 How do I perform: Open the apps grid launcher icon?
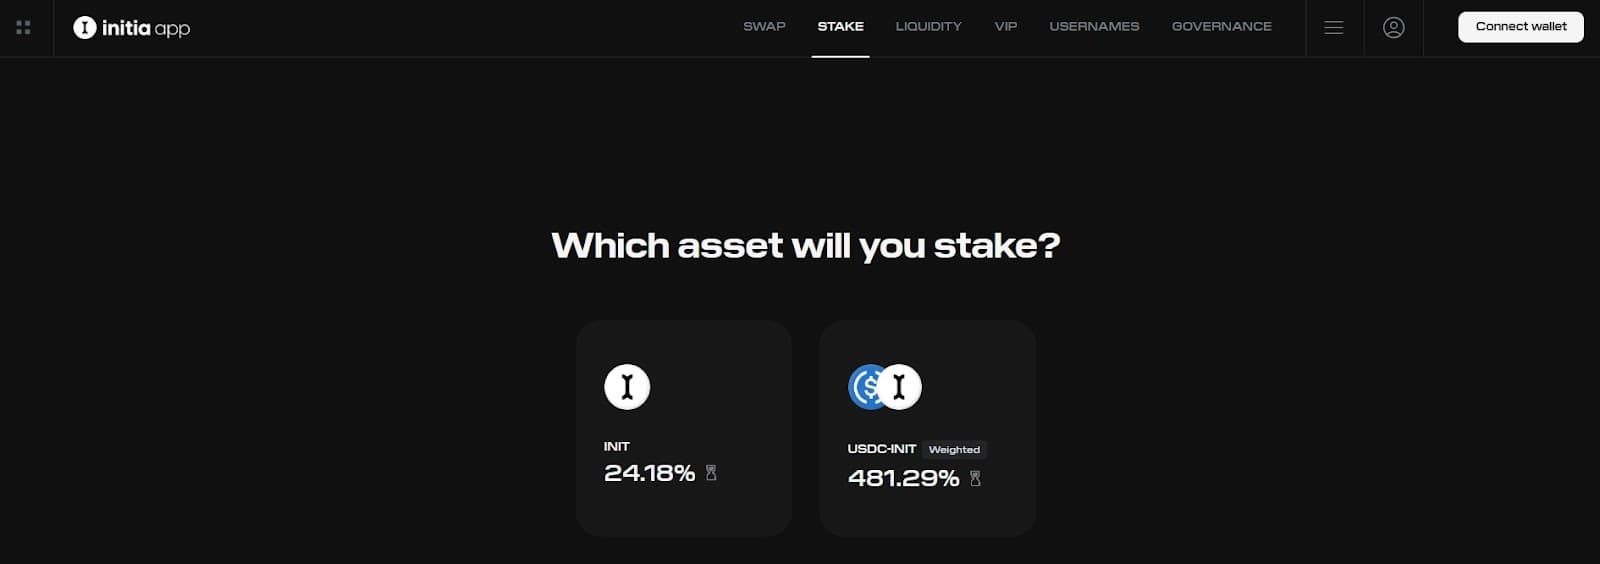tap(23, 28)
